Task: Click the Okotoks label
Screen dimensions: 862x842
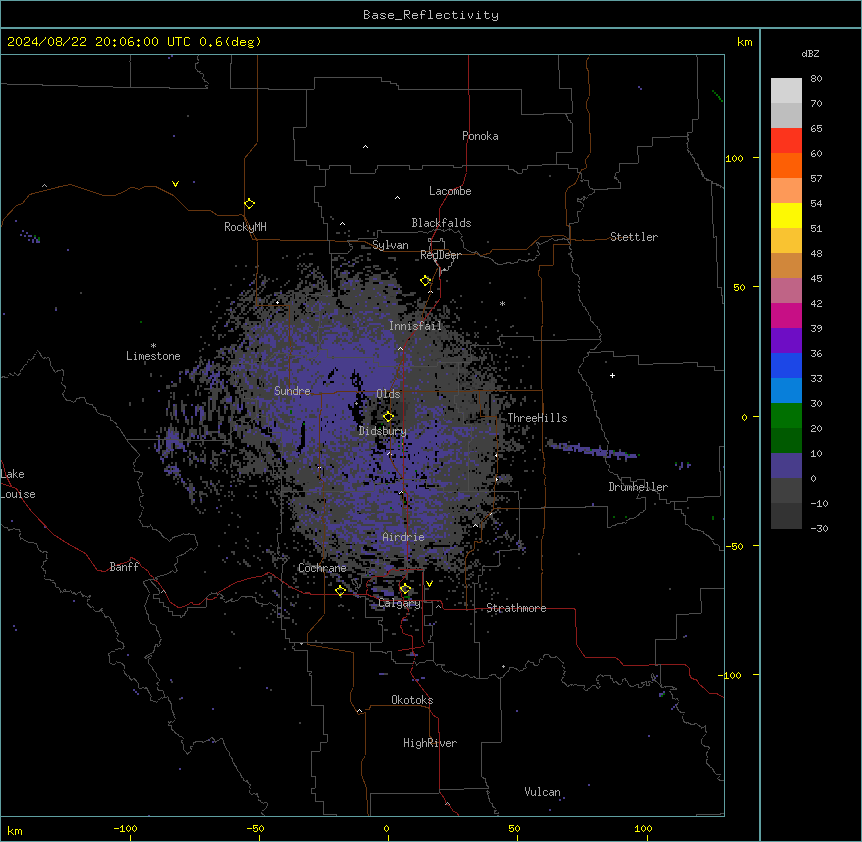Action: [x=412, y=700]
